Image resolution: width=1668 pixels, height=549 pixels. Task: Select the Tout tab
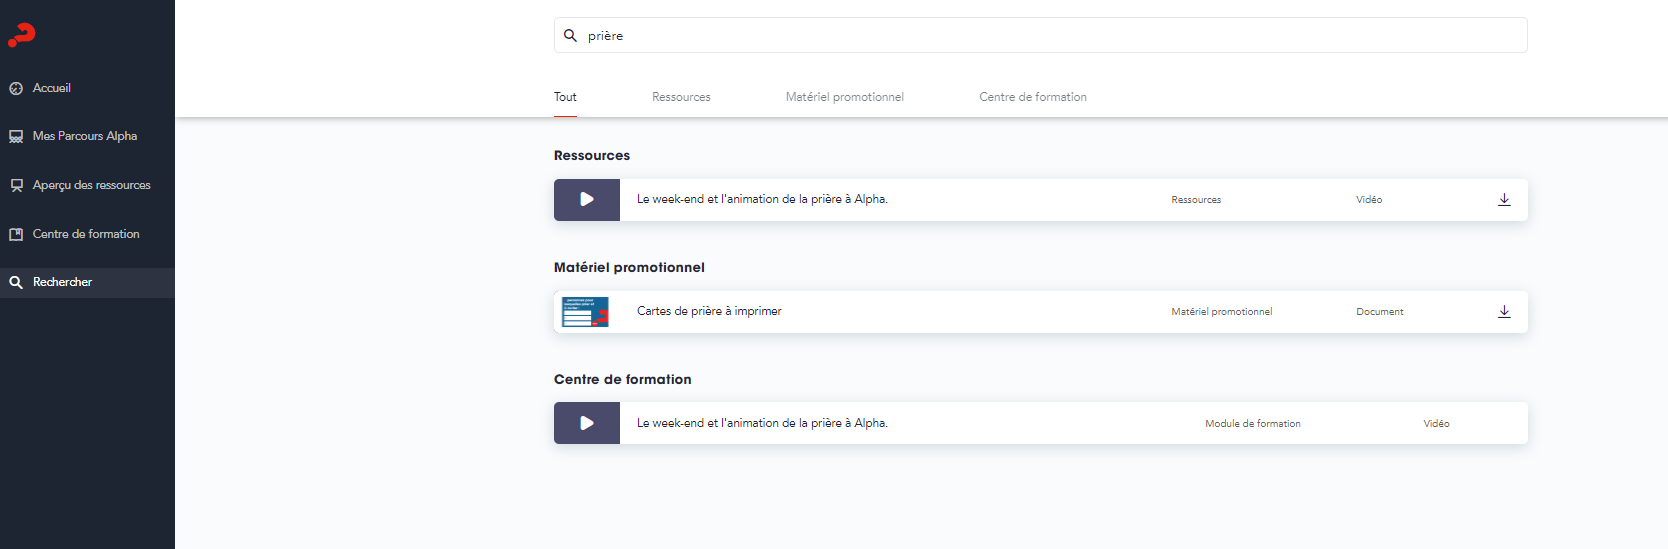[565, 97]
